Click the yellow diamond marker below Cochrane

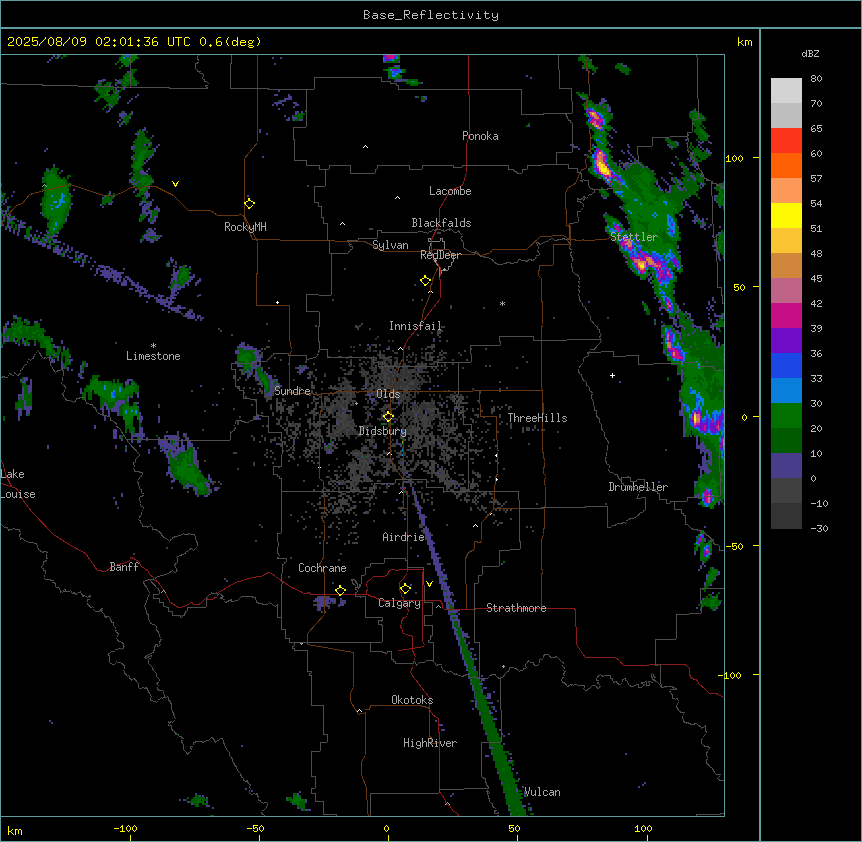tap(340, 590)
